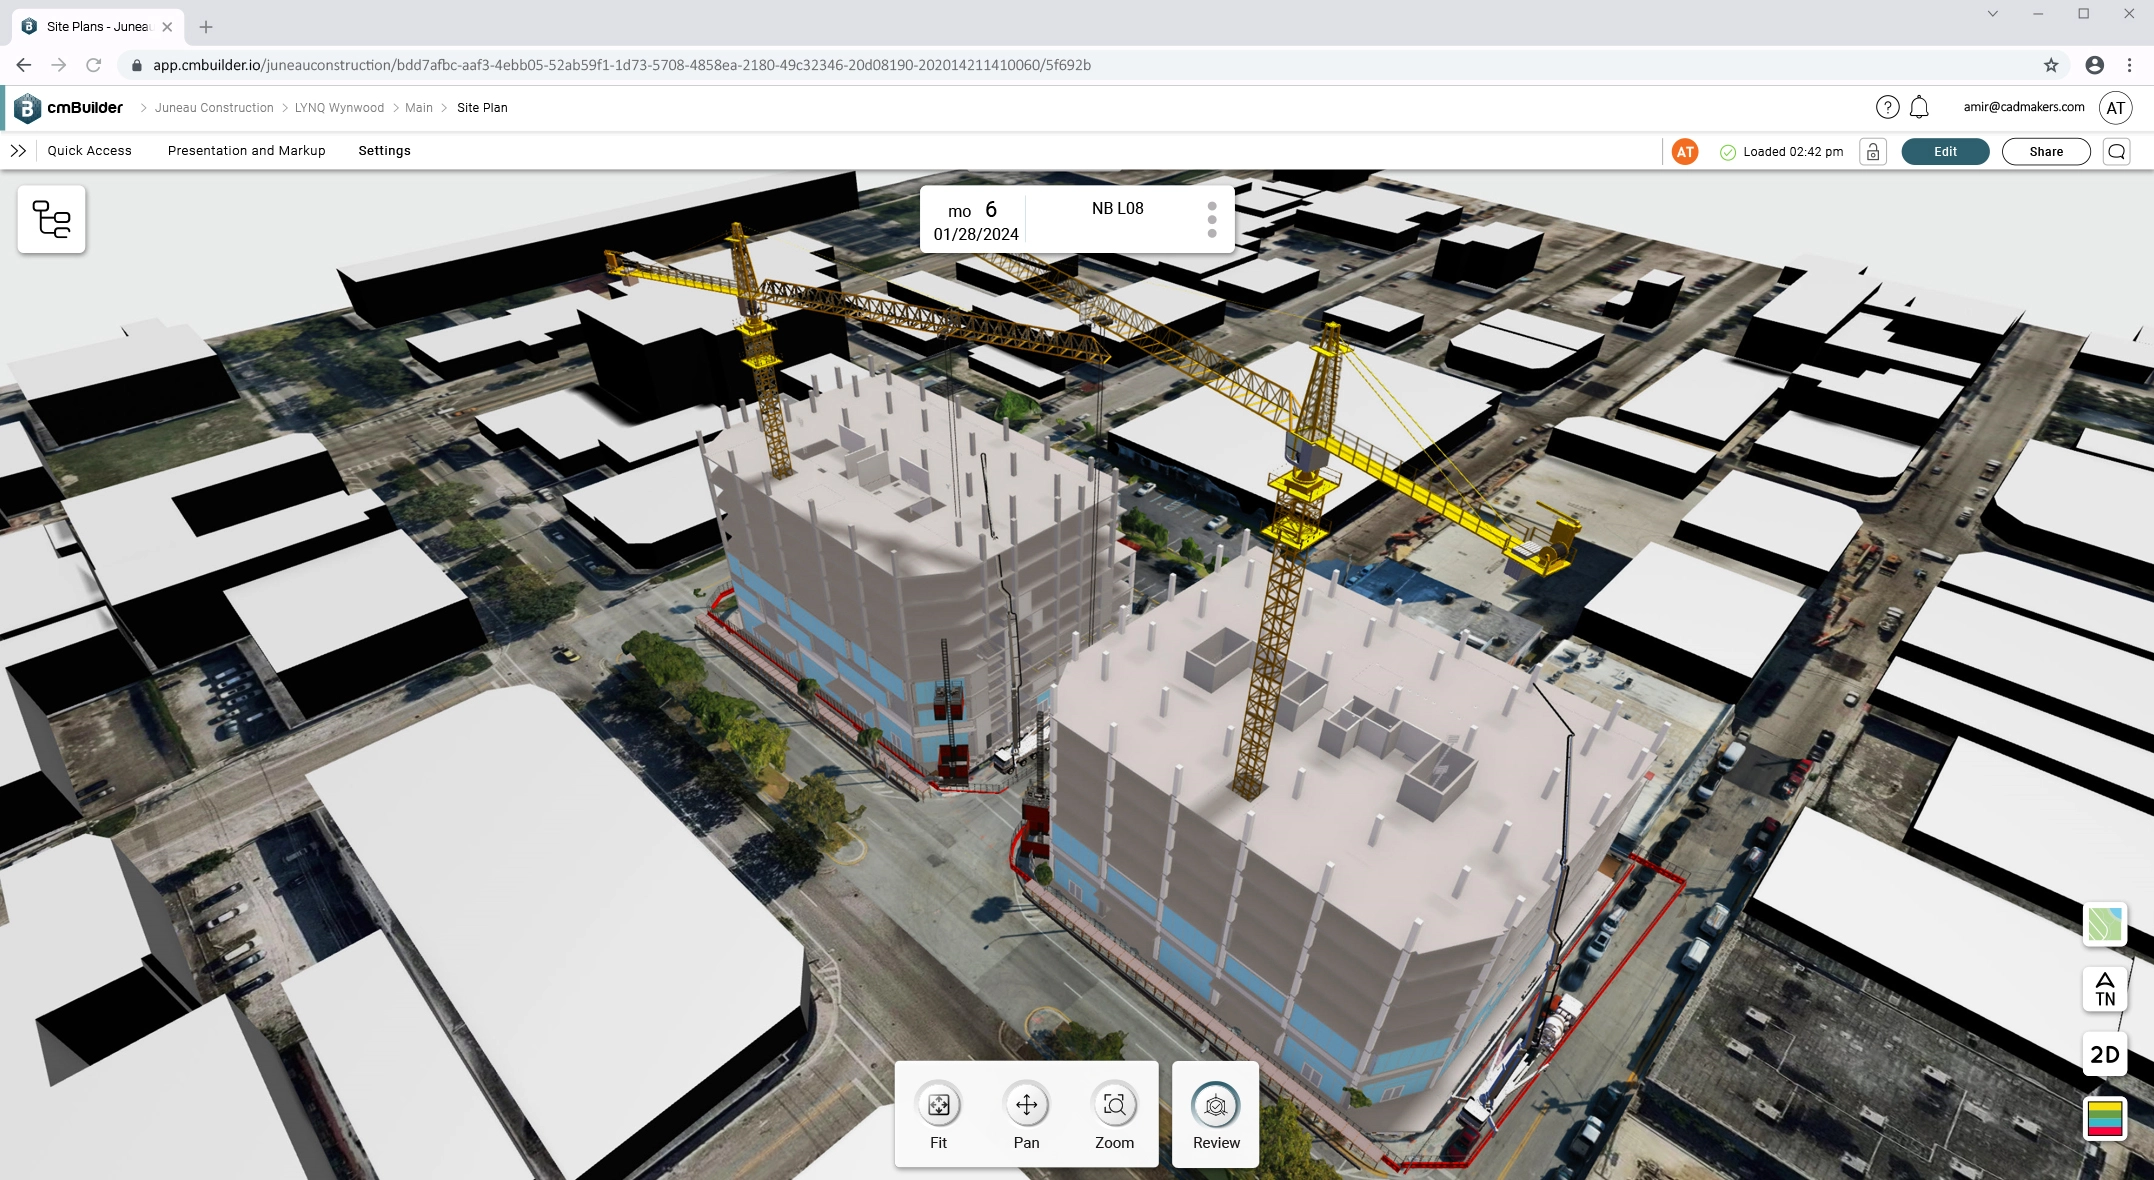2154x1180 pixels.
Task: Switch the view to 2D mode
Action: (2104, 1055)
